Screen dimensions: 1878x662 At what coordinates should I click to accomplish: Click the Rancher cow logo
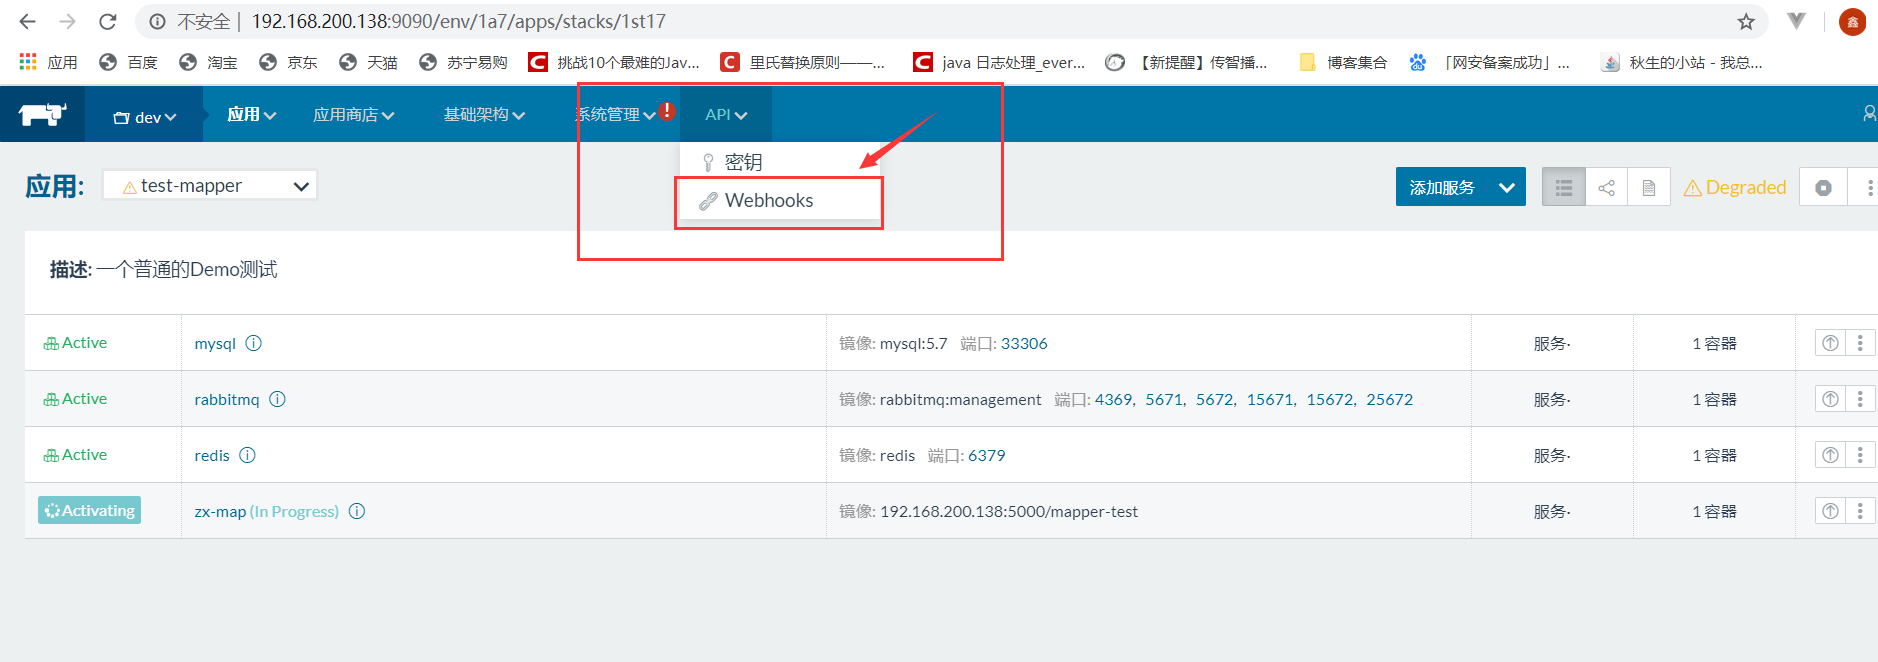(42, 115)
